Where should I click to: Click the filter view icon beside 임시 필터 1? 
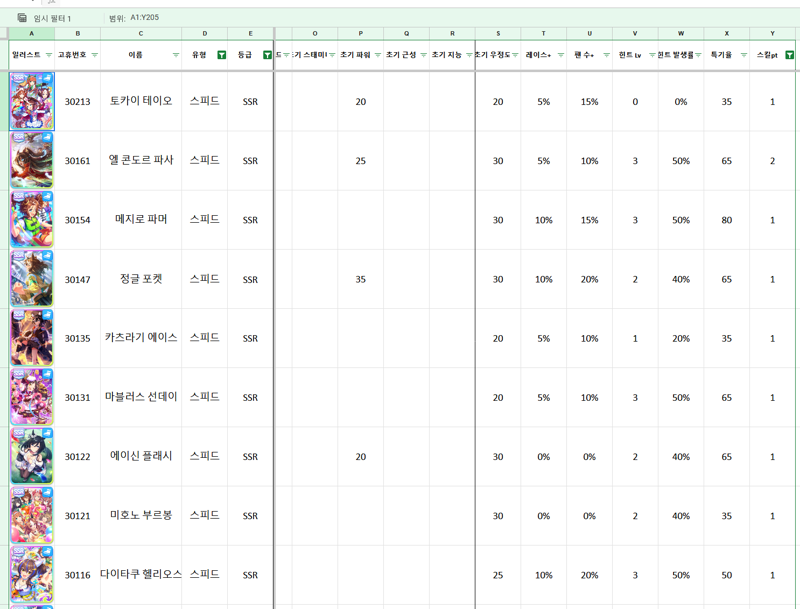pyautogui.click(x=22, y=18)
